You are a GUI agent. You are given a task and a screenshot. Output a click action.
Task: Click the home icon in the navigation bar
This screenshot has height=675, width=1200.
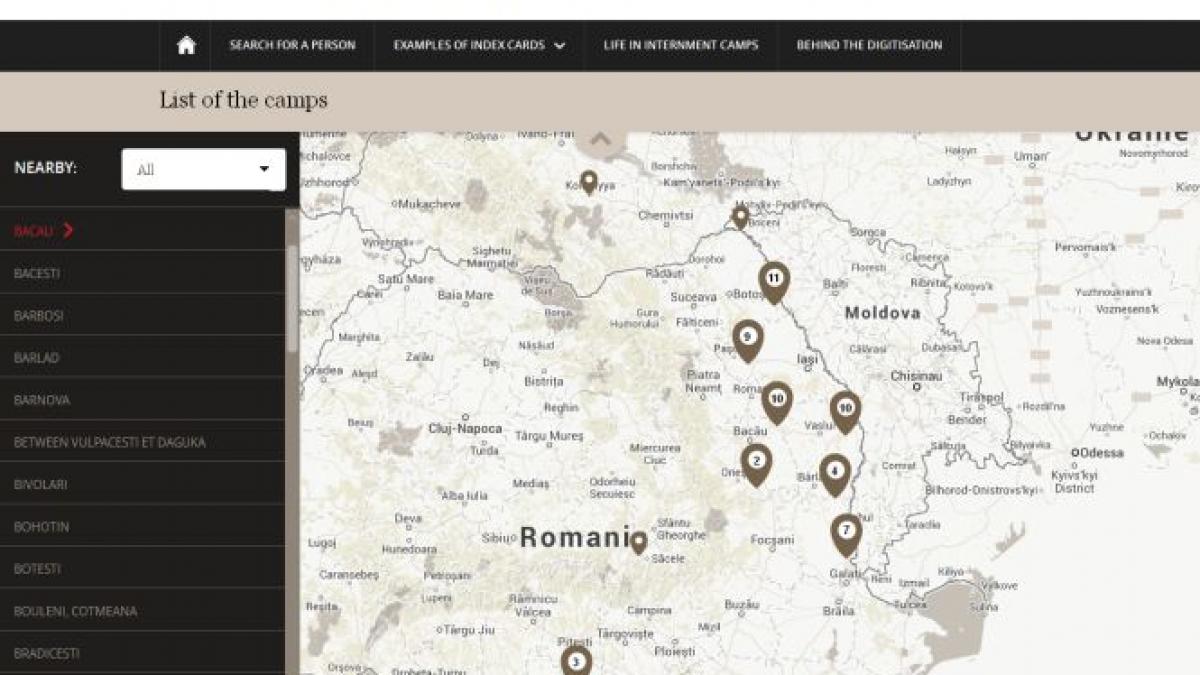click(x=185, y=45)
